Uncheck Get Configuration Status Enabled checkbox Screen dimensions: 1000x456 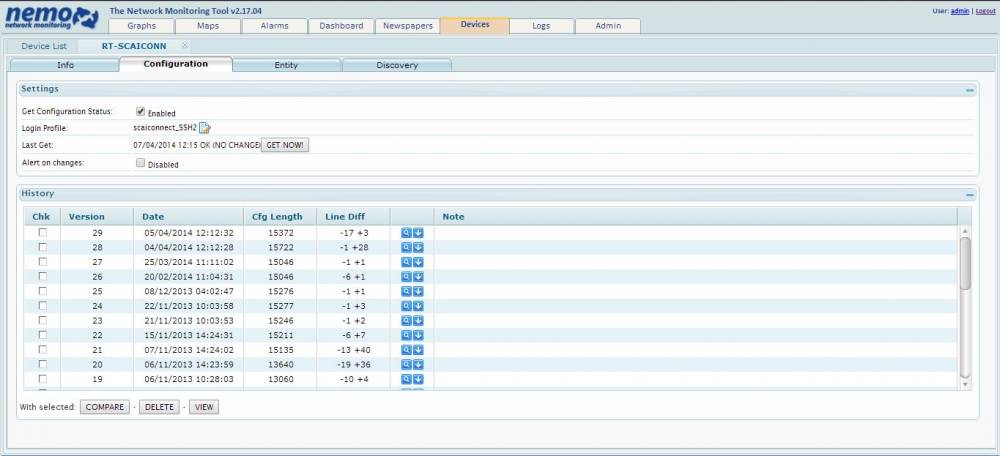point(140,111)
